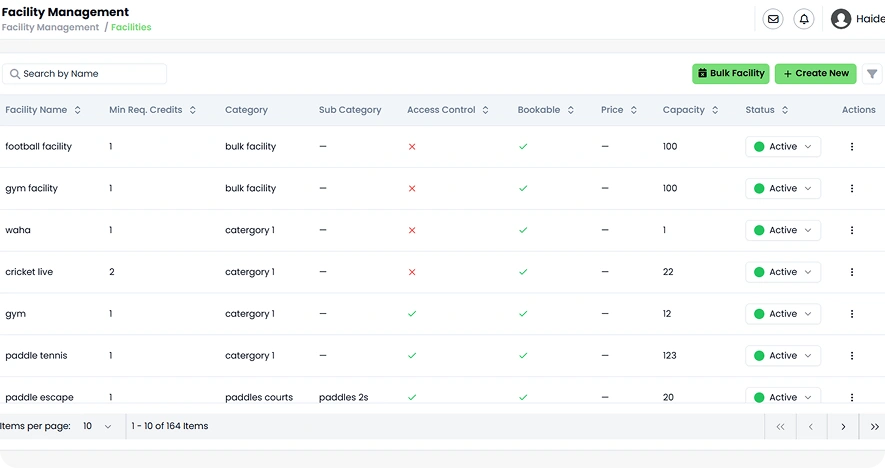Image resolution: width=885 pixels, height=468 pixels.
Task: Click the user profile avatar
Action: tap(840, 19)
